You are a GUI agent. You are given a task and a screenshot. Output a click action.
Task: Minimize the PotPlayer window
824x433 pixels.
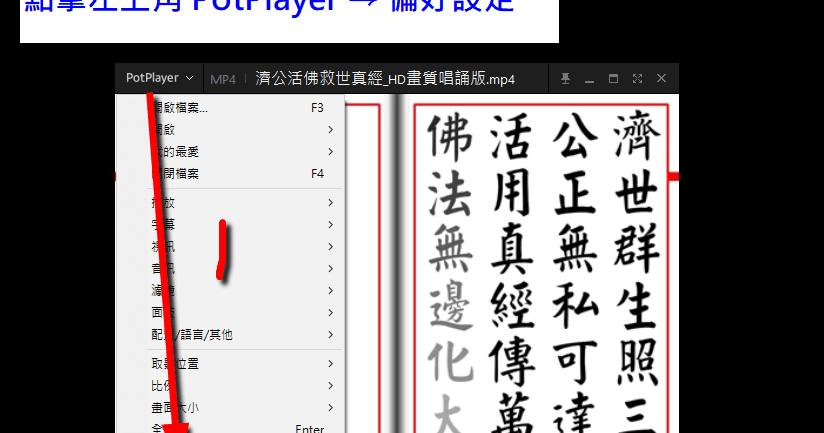coord(589,79)
